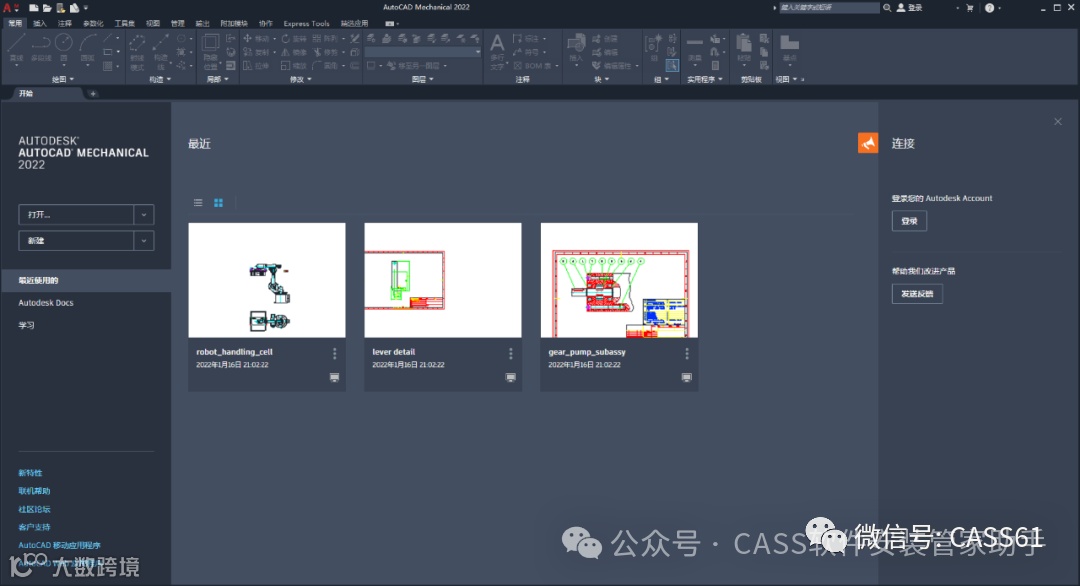Add a new tab with plus button
Image resolution: width=1080 pixels, height=586 pixels.
pyautogui.click(x=93, y=94)
